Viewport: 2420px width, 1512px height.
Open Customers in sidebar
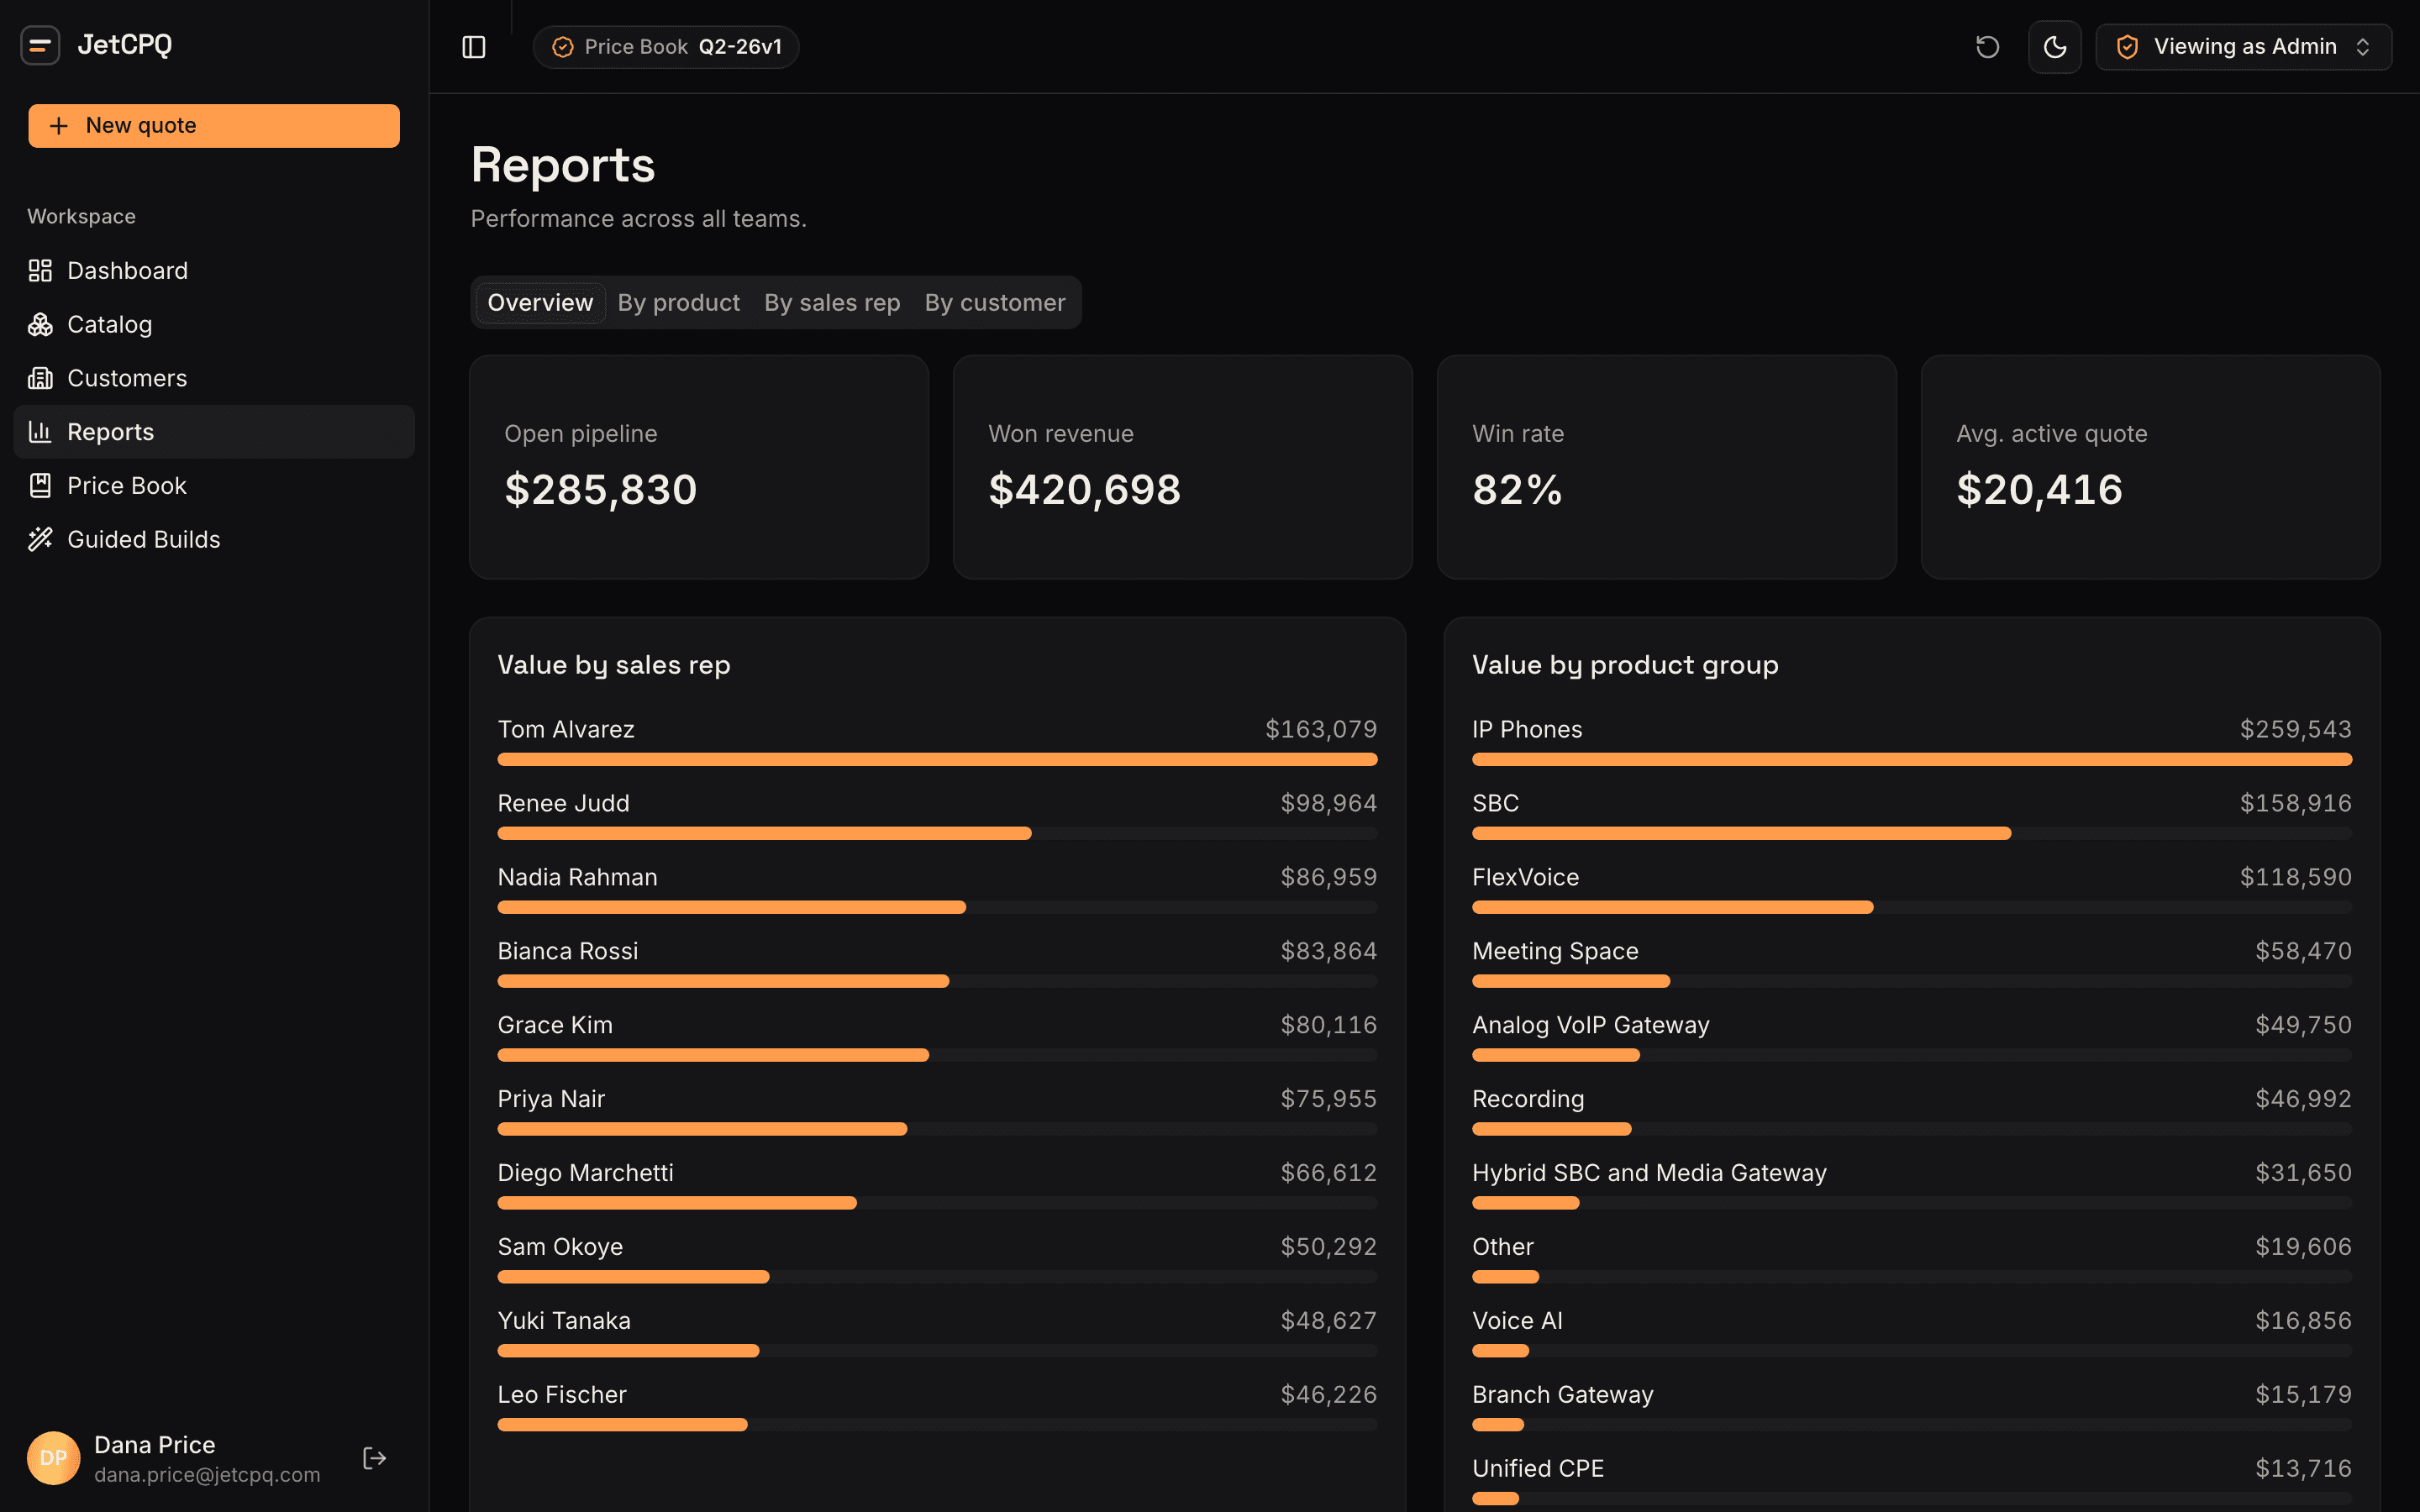[x=214, y=378]
